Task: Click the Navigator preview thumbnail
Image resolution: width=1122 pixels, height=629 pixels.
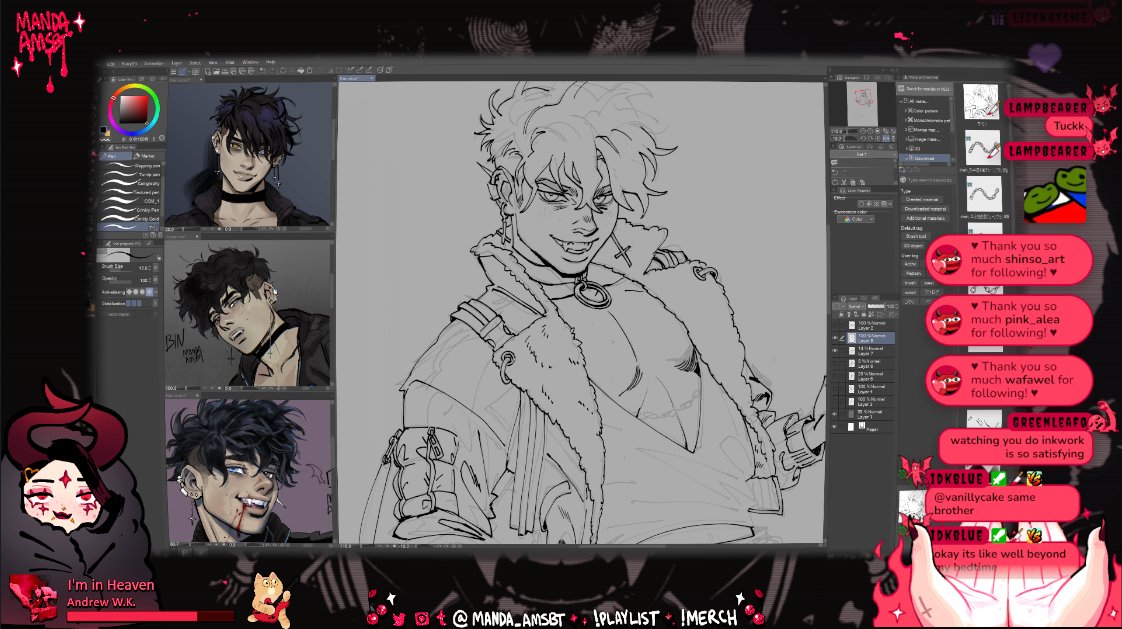Action: [862, 104]
